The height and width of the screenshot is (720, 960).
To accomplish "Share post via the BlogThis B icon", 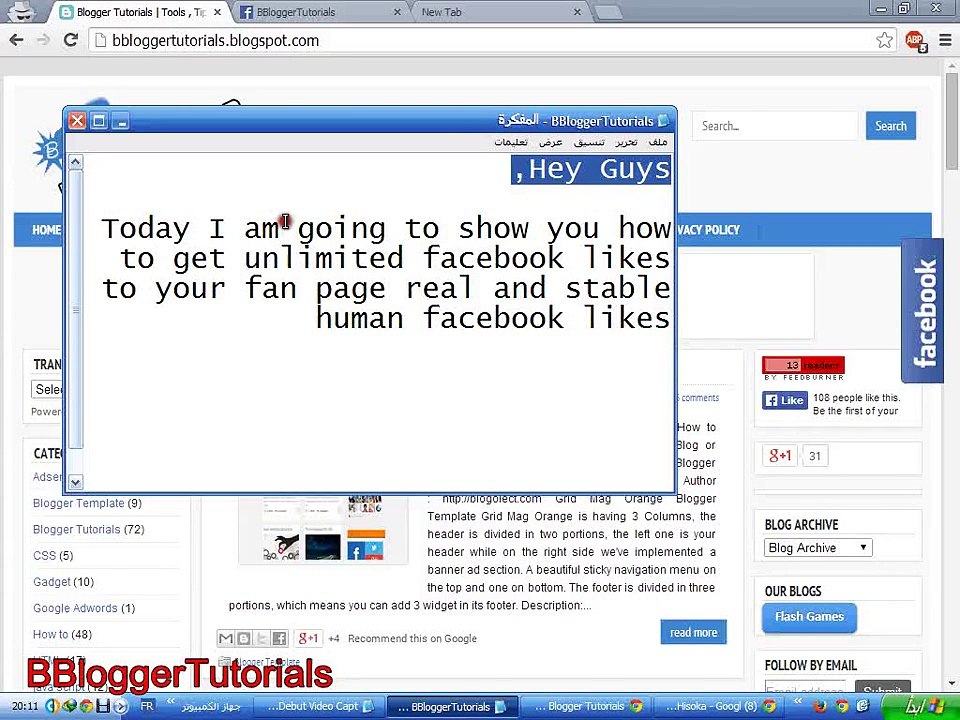I will pos(244,639).
